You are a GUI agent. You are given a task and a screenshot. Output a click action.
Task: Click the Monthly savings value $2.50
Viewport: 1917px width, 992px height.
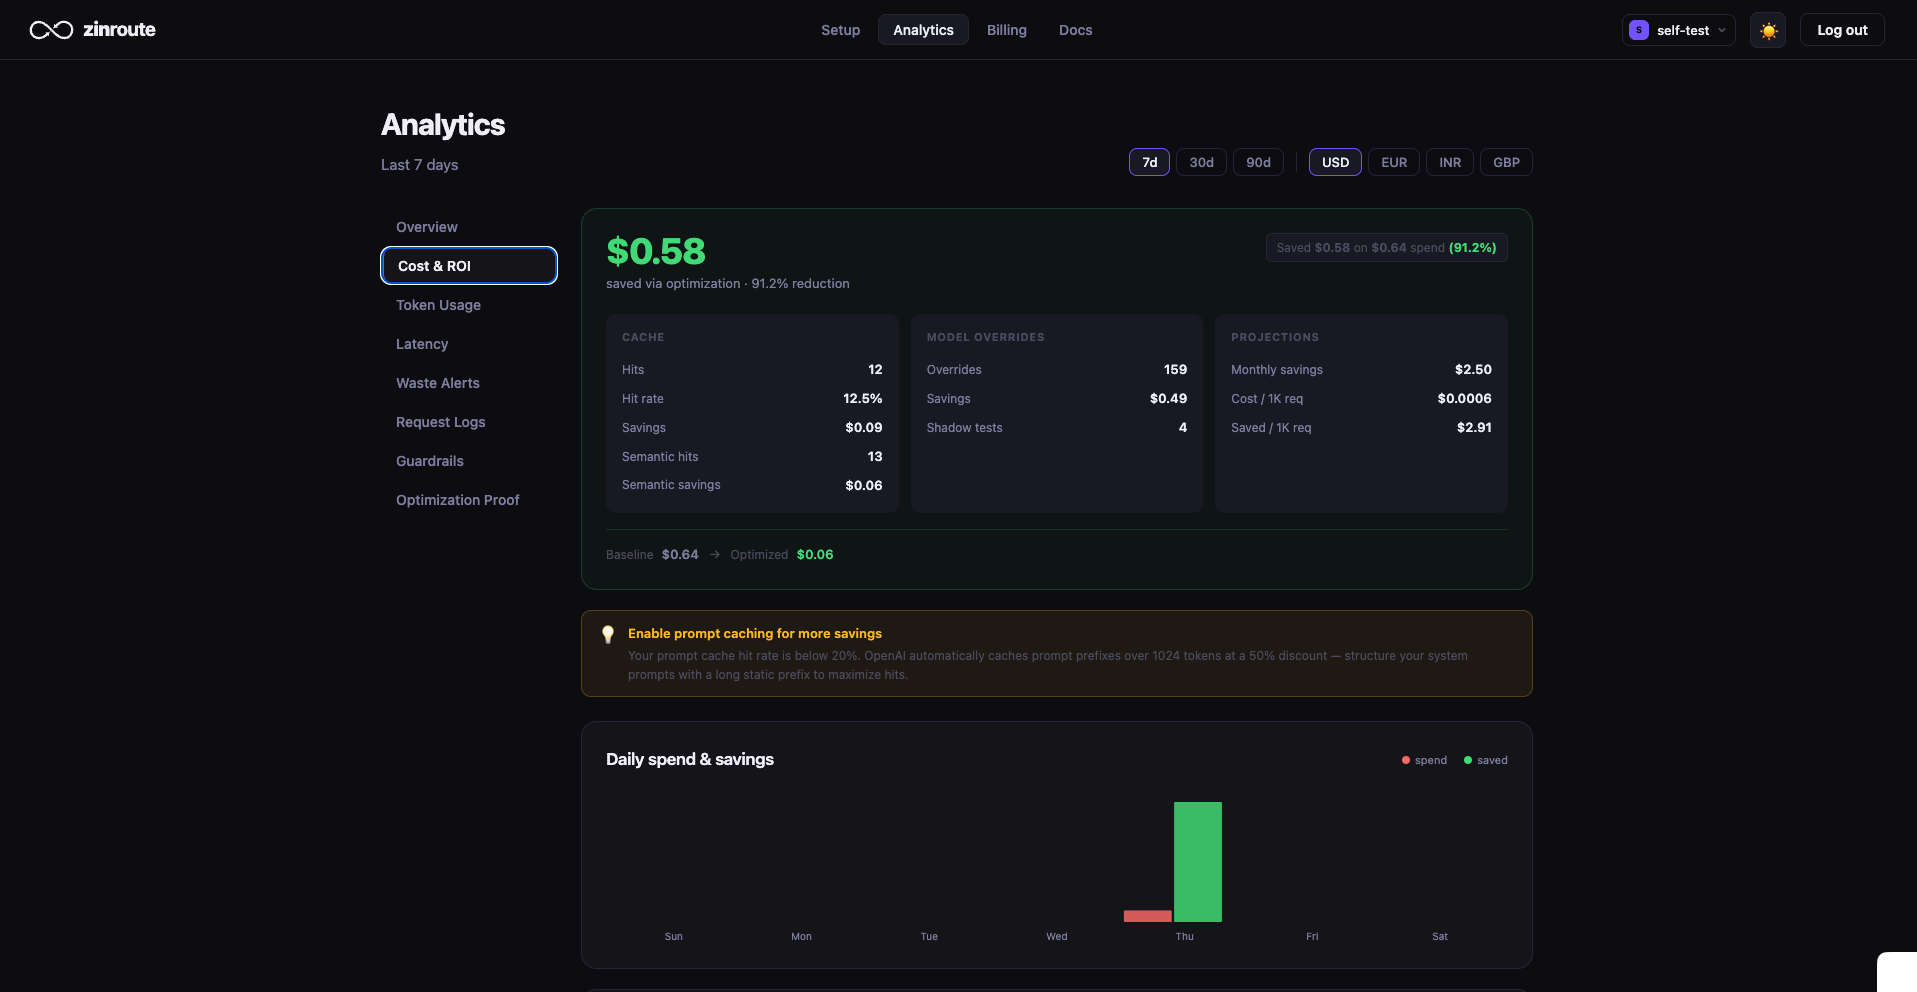(1473, 370)
